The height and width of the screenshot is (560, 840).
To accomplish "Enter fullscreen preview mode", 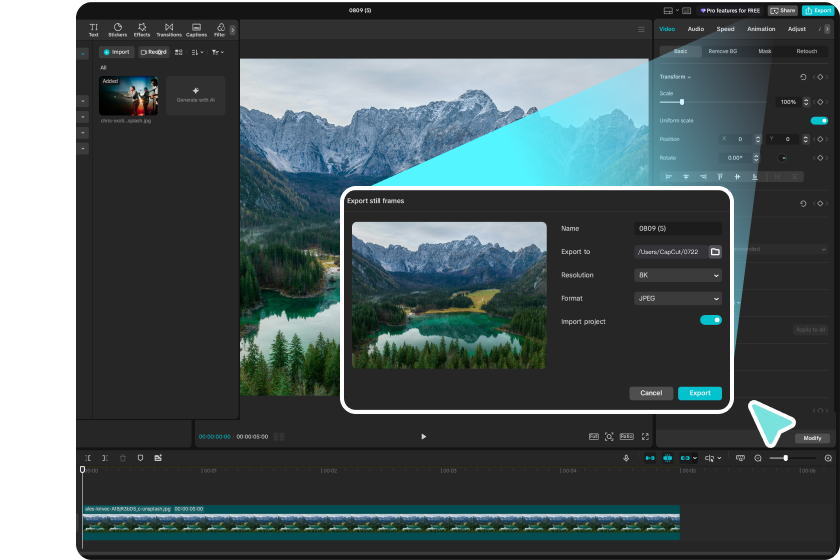I will [645, 437].
